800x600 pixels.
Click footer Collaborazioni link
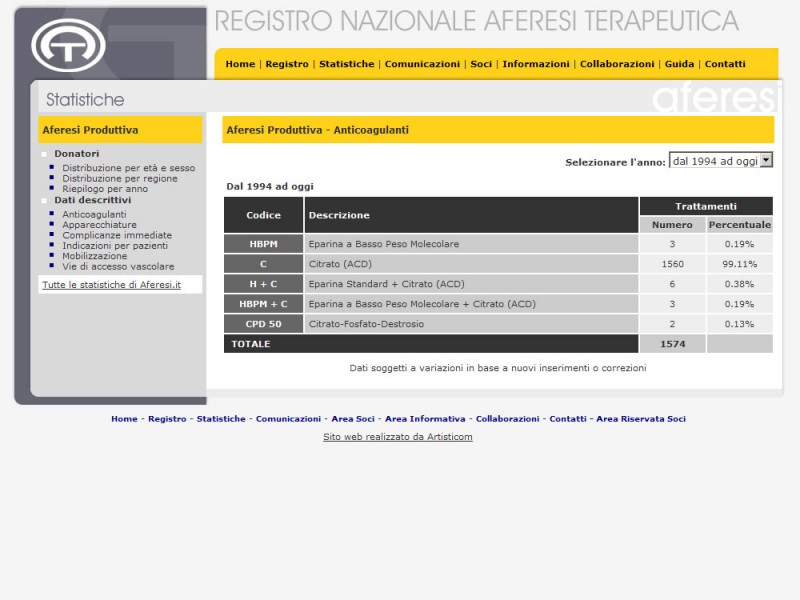coord(507,419)
